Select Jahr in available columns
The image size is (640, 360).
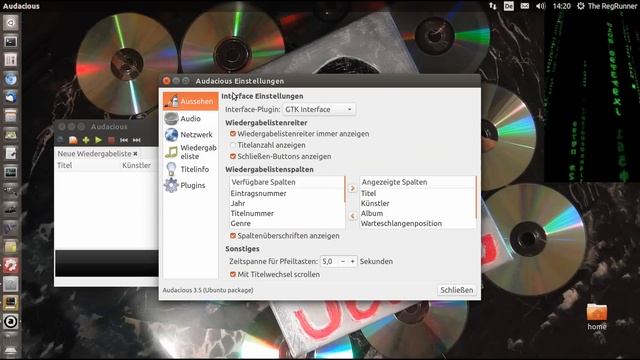(287, 203)
